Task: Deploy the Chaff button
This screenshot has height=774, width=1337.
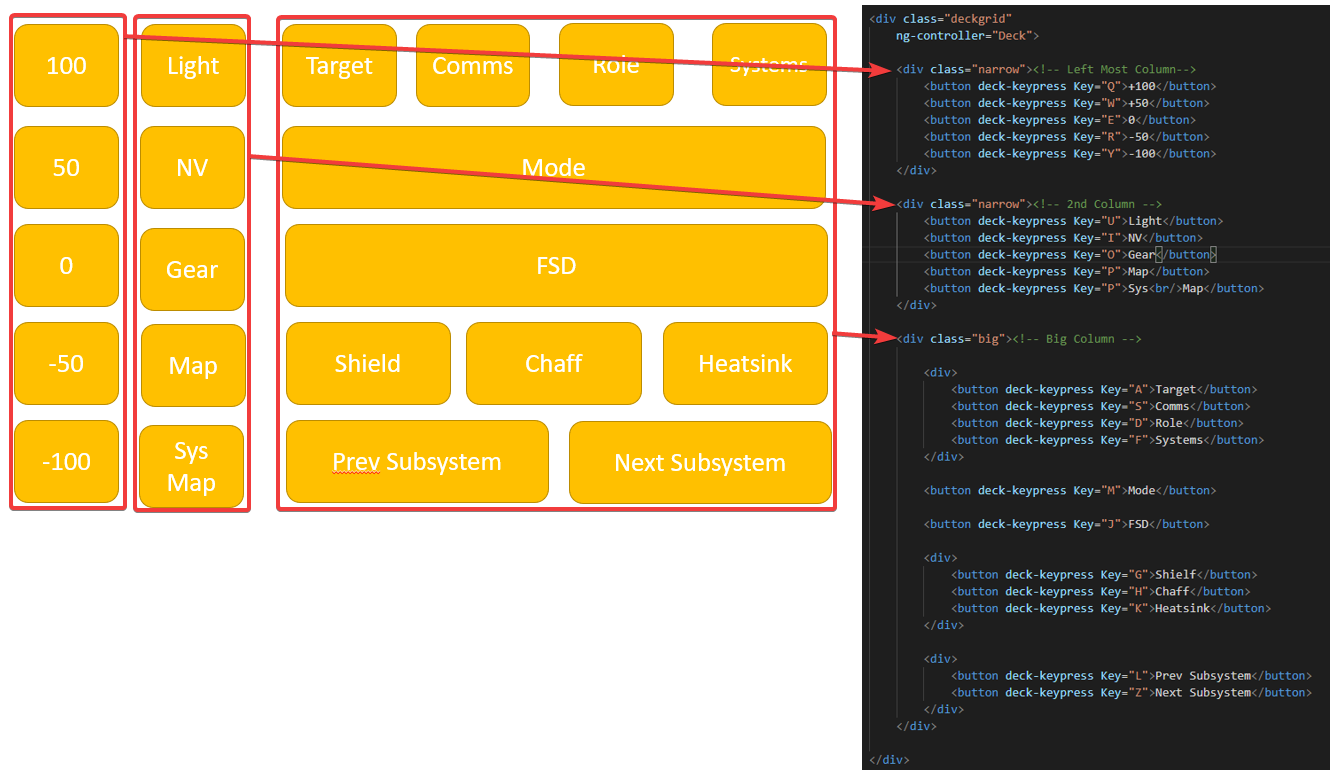Action: 553,363
